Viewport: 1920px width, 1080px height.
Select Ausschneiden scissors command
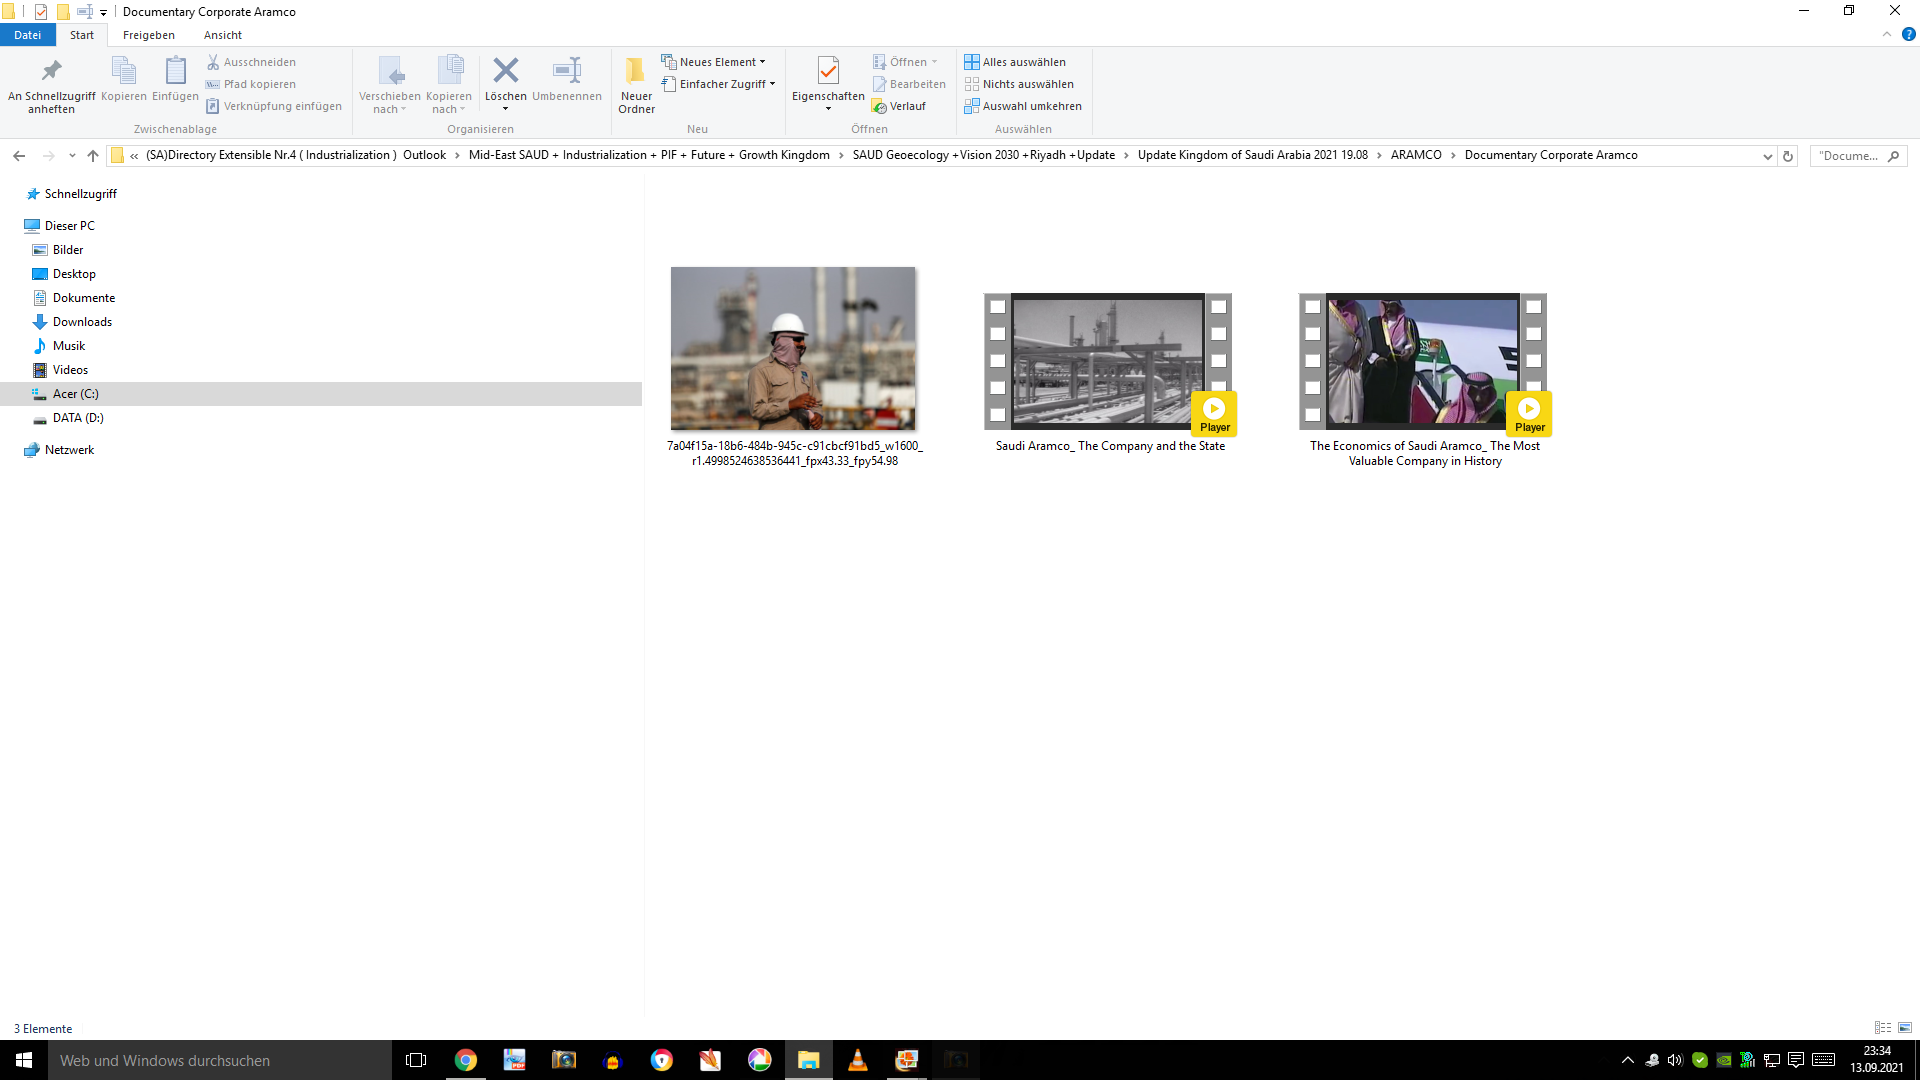(252, 62)
